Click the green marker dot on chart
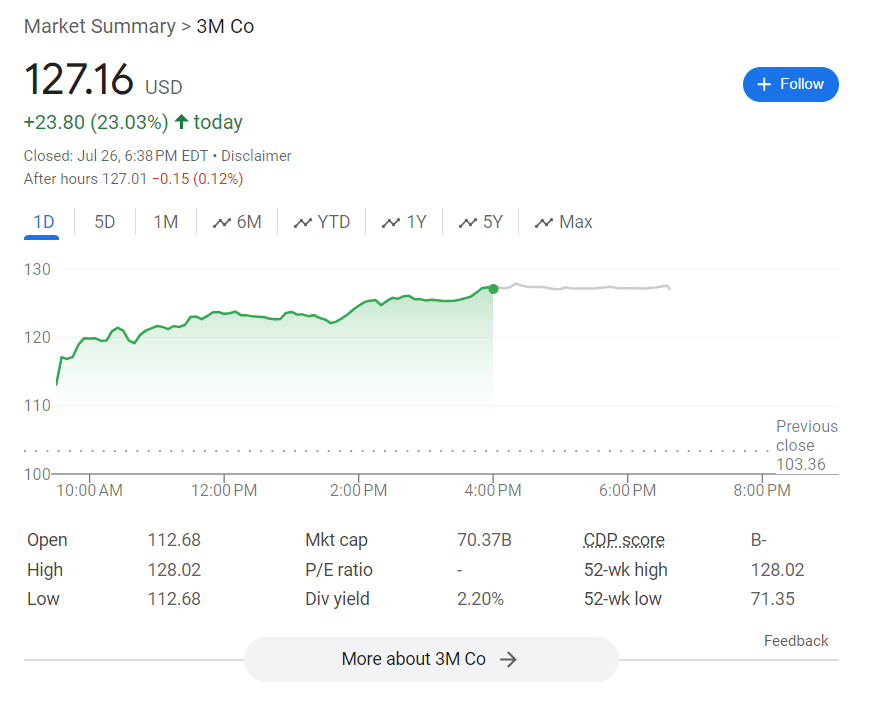872x705 pixels. [x=493, y=288]
